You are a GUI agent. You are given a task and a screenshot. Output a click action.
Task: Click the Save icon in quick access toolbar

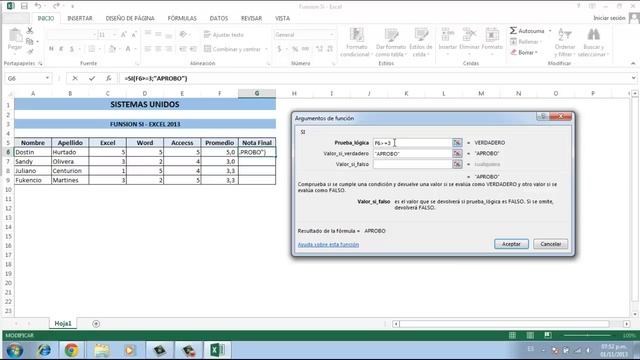click(24, 6)
